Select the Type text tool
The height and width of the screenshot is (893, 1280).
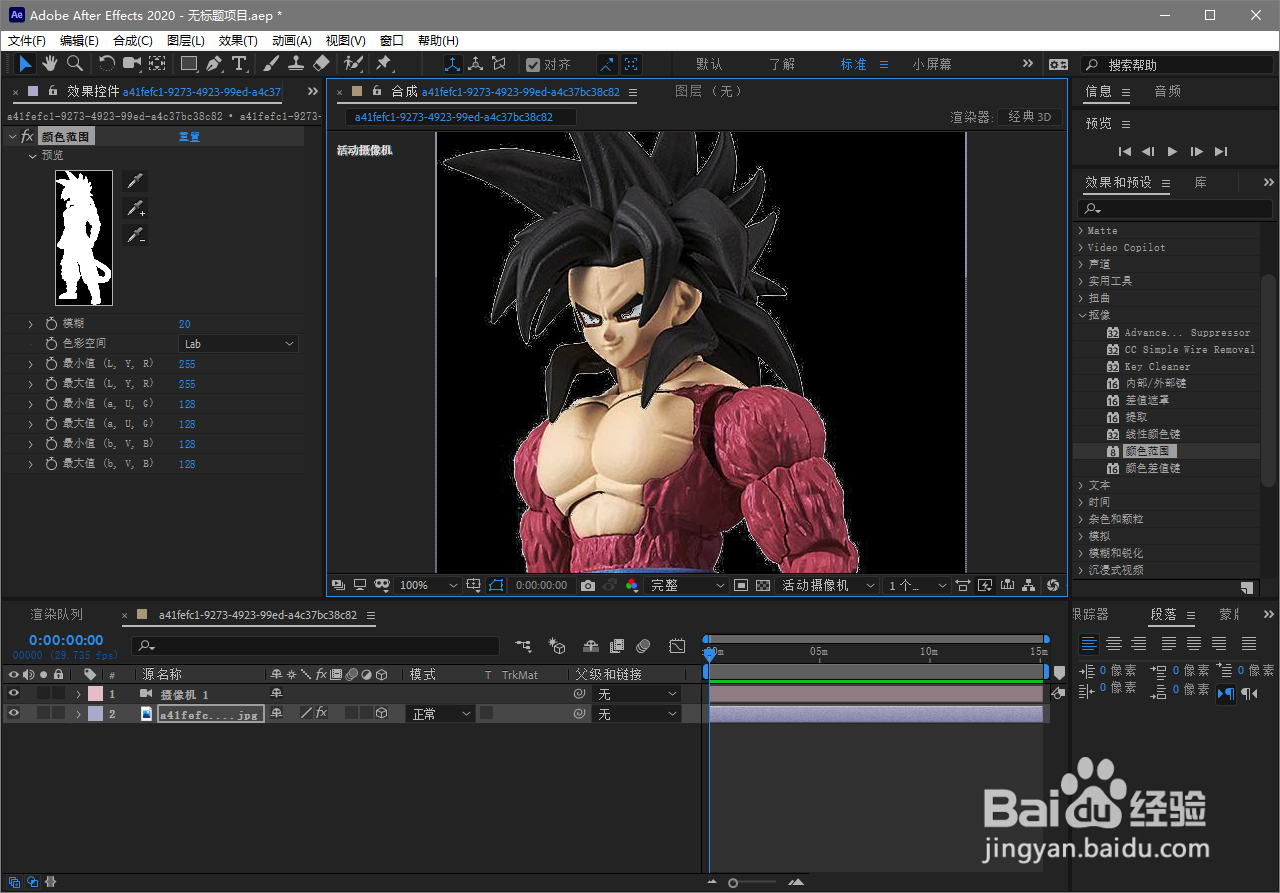point(239,64)
